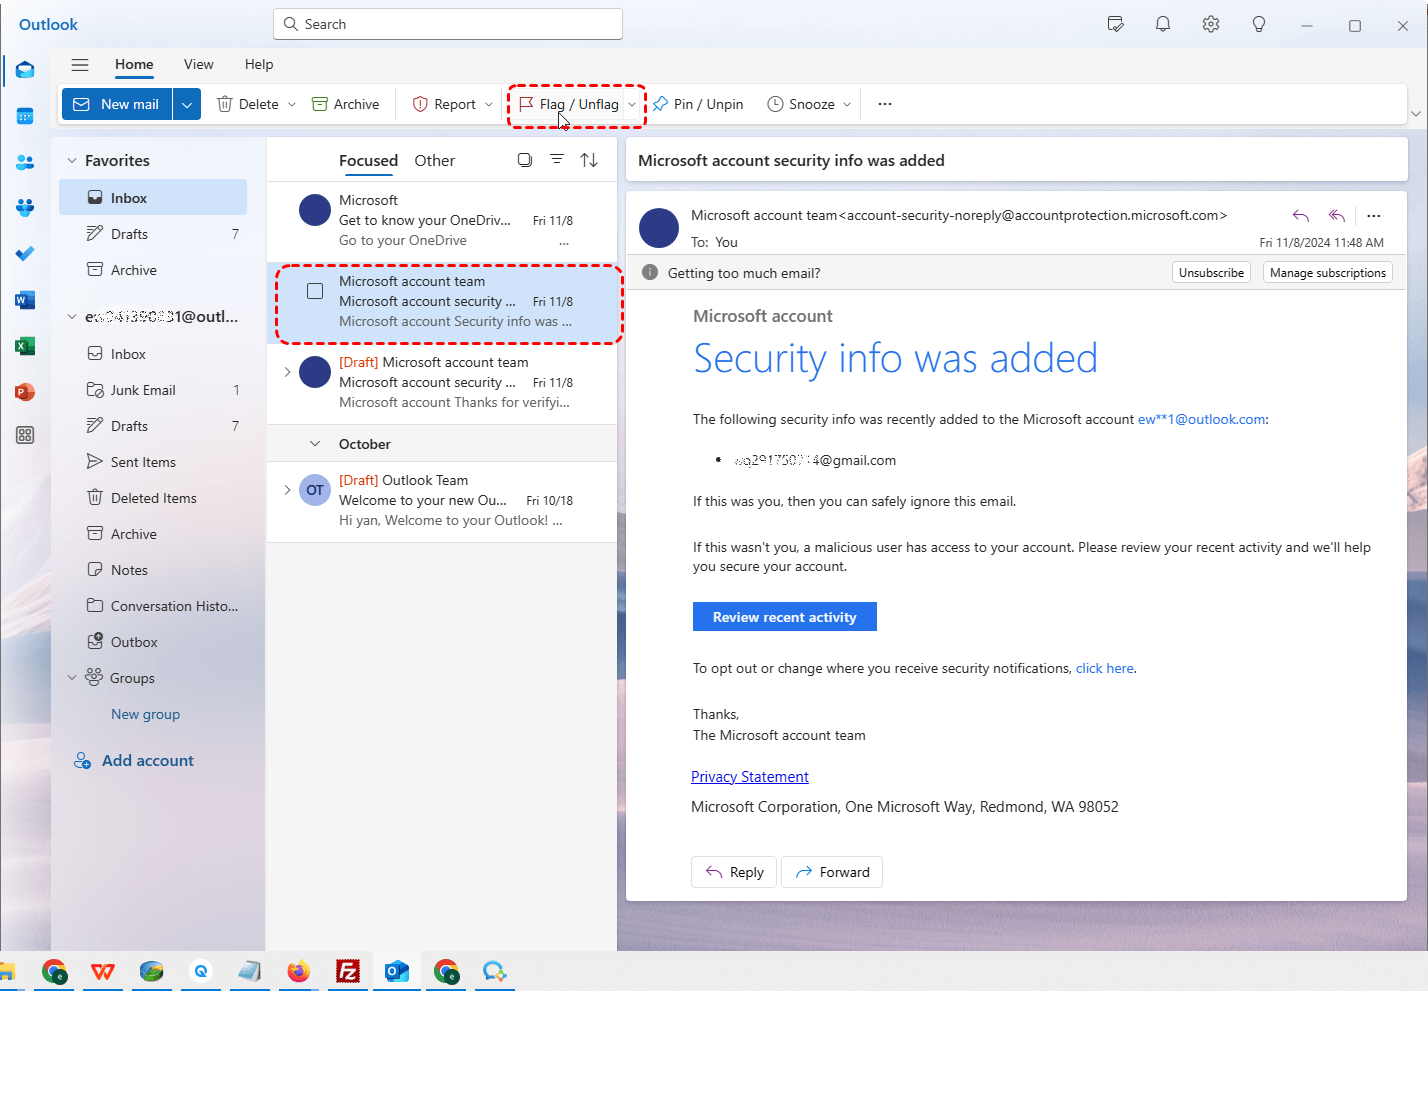Open the Privacy Statement link
Viewport: 1428px width, 1094px height.
[x=750, y=777]
